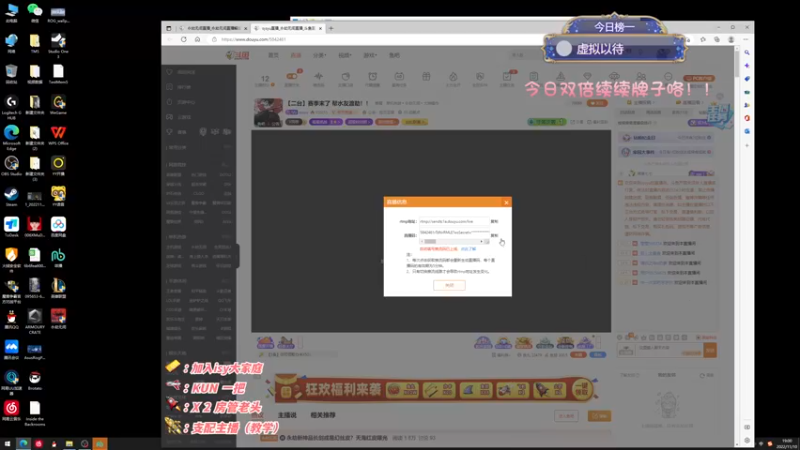Open Steam desktop icon
Image resolution: width=800 pixels, height=450 pixels.
(11, 196)
